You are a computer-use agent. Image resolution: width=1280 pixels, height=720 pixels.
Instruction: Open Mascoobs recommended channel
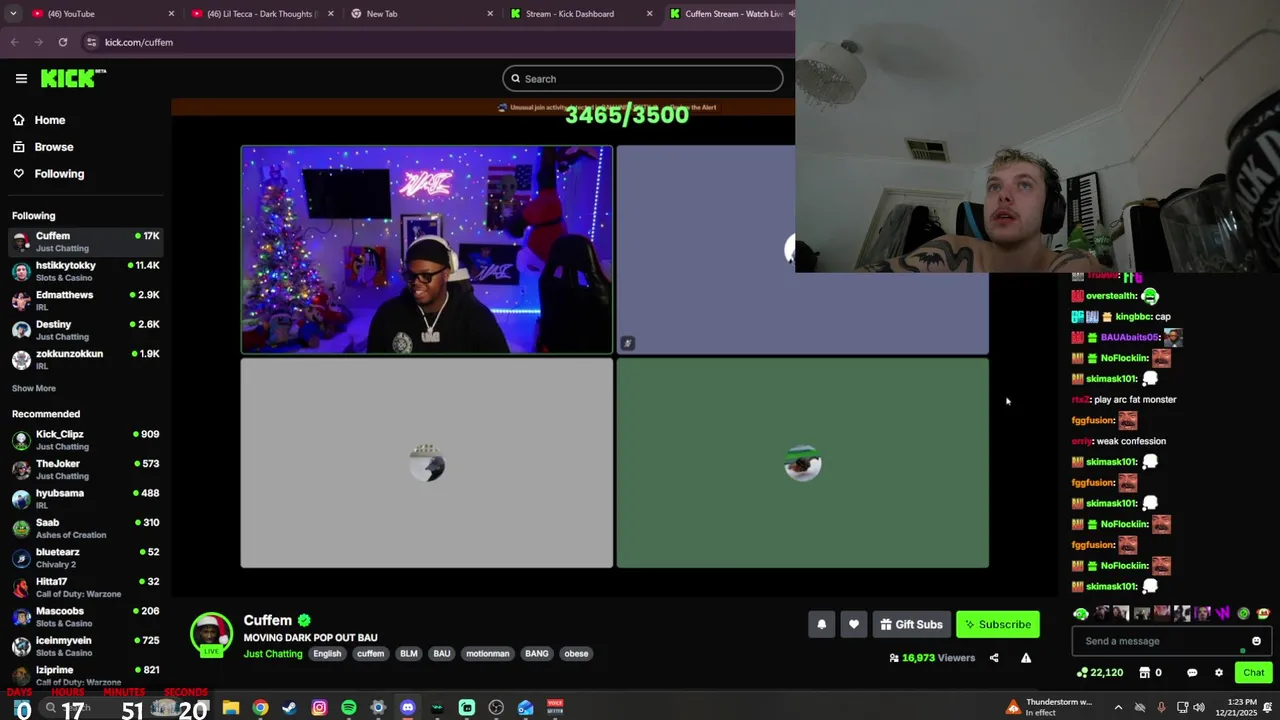coord(85,617)
